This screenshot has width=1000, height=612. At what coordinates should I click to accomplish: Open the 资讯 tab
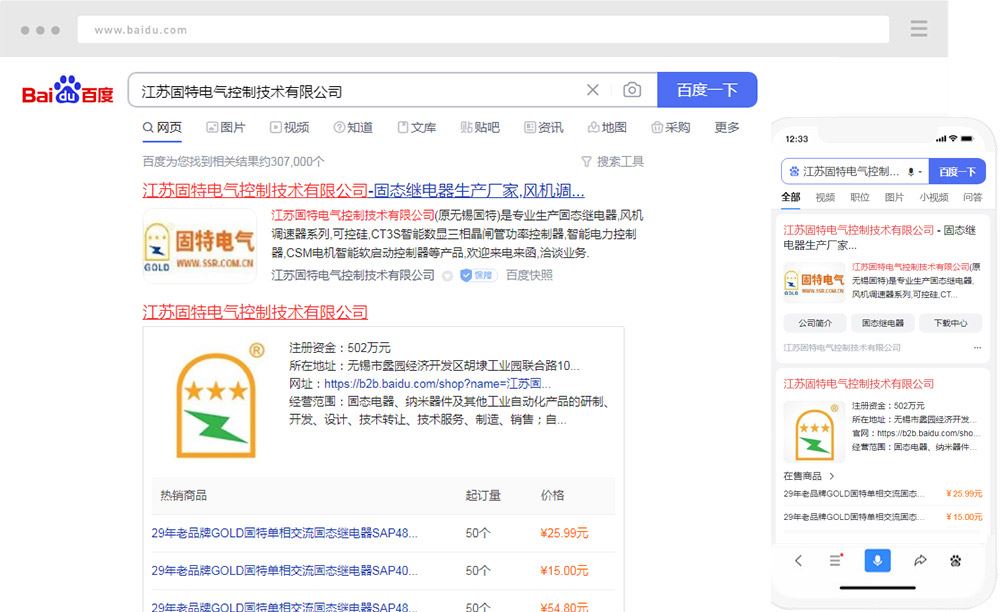543,128
